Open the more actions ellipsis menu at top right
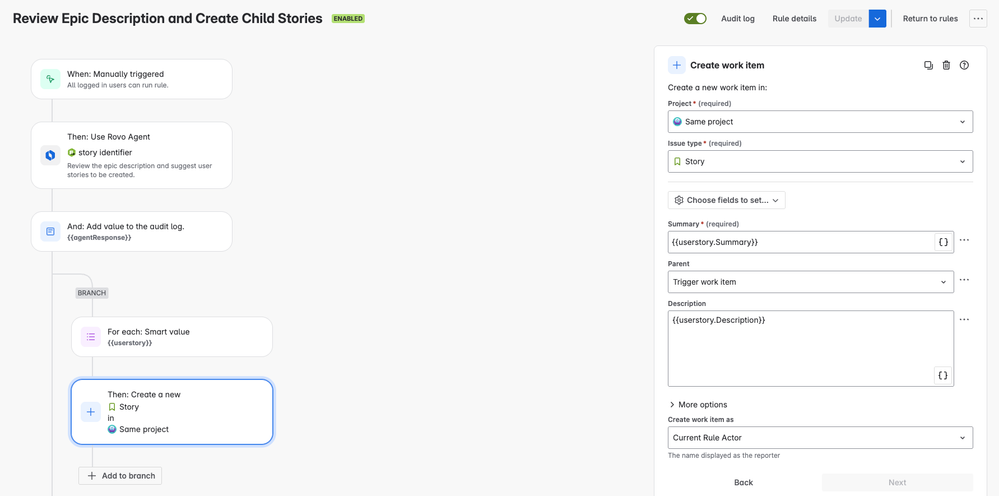Viewport: 999px width, 496px height. coord(977,18)
